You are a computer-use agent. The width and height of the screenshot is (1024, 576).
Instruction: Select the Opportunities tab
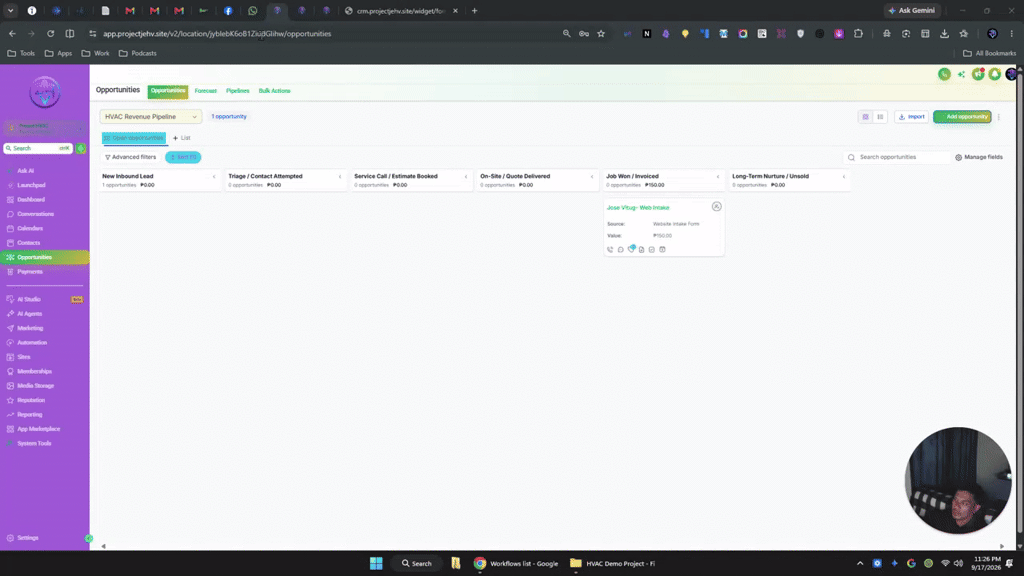[168, 91]
